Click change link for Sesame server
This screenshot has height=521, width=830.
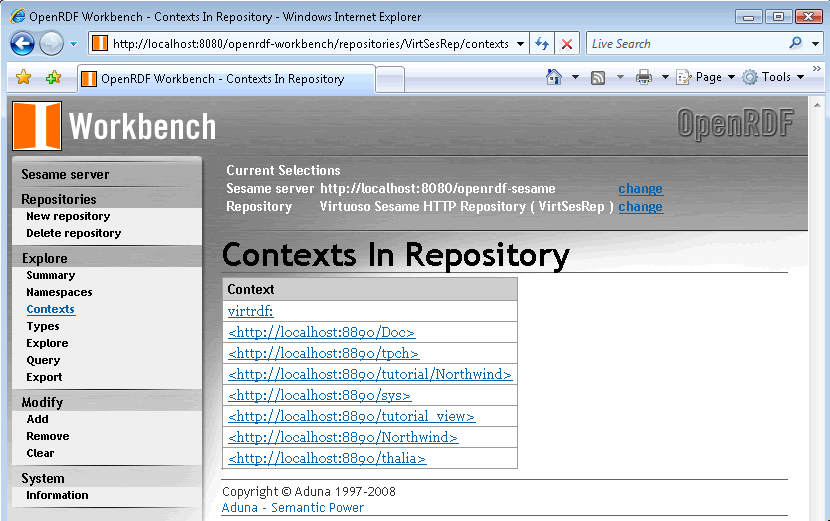click(x=640, y=188)
